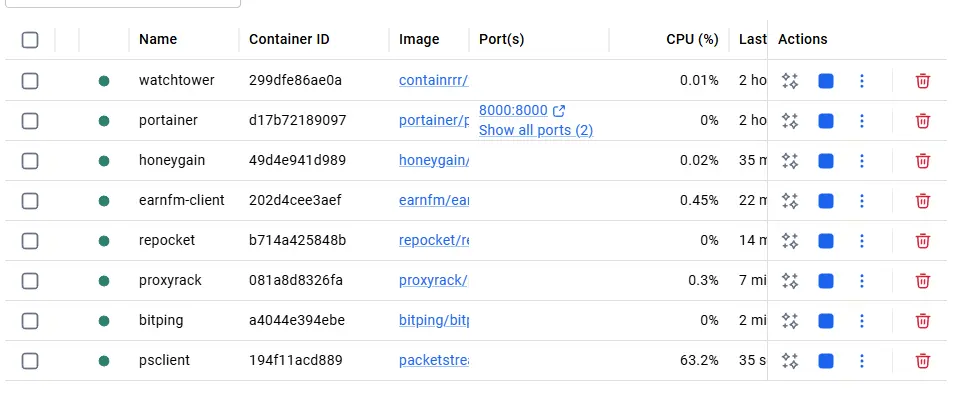Select the portainer row checkbox

[x=30, y=121]
